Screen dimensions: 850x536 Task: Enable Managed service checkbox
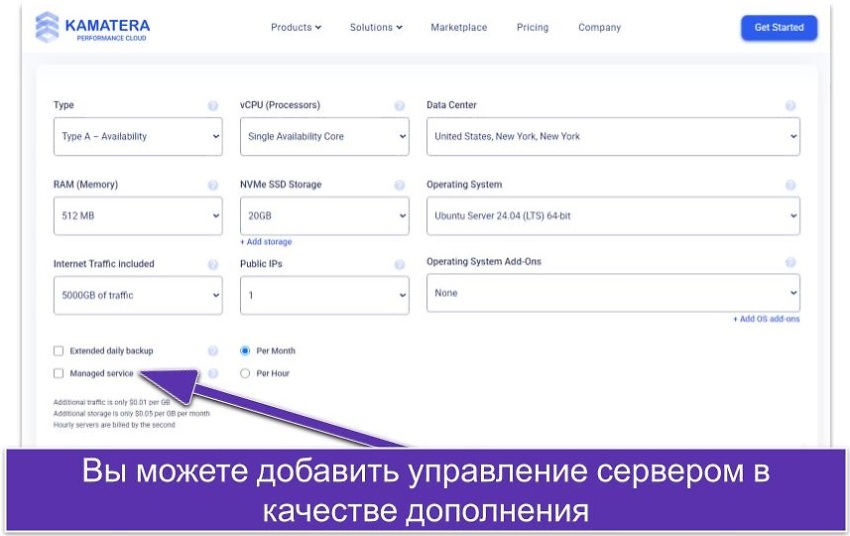pyautogui.click(x=59, y=373)
